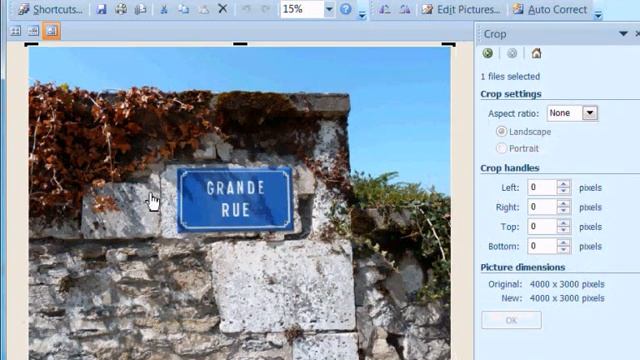
Task: Decrease the Left crop value
Action: coord(564,191)
